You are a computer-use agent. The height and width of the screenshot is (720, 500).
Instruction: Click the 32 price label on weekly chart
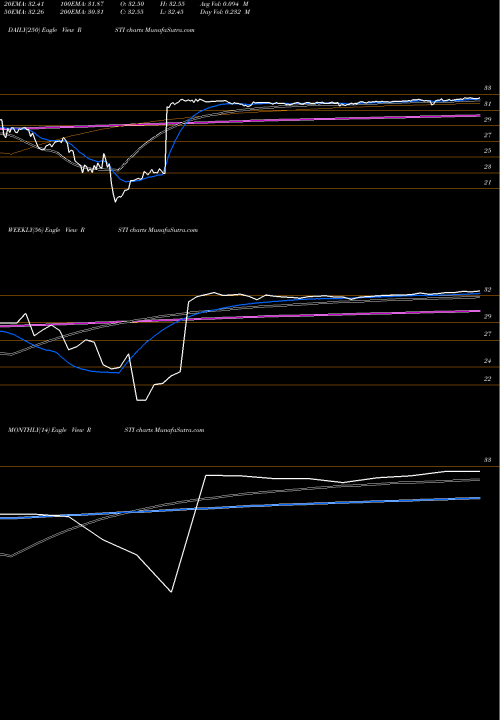click(x=488, y=290)
